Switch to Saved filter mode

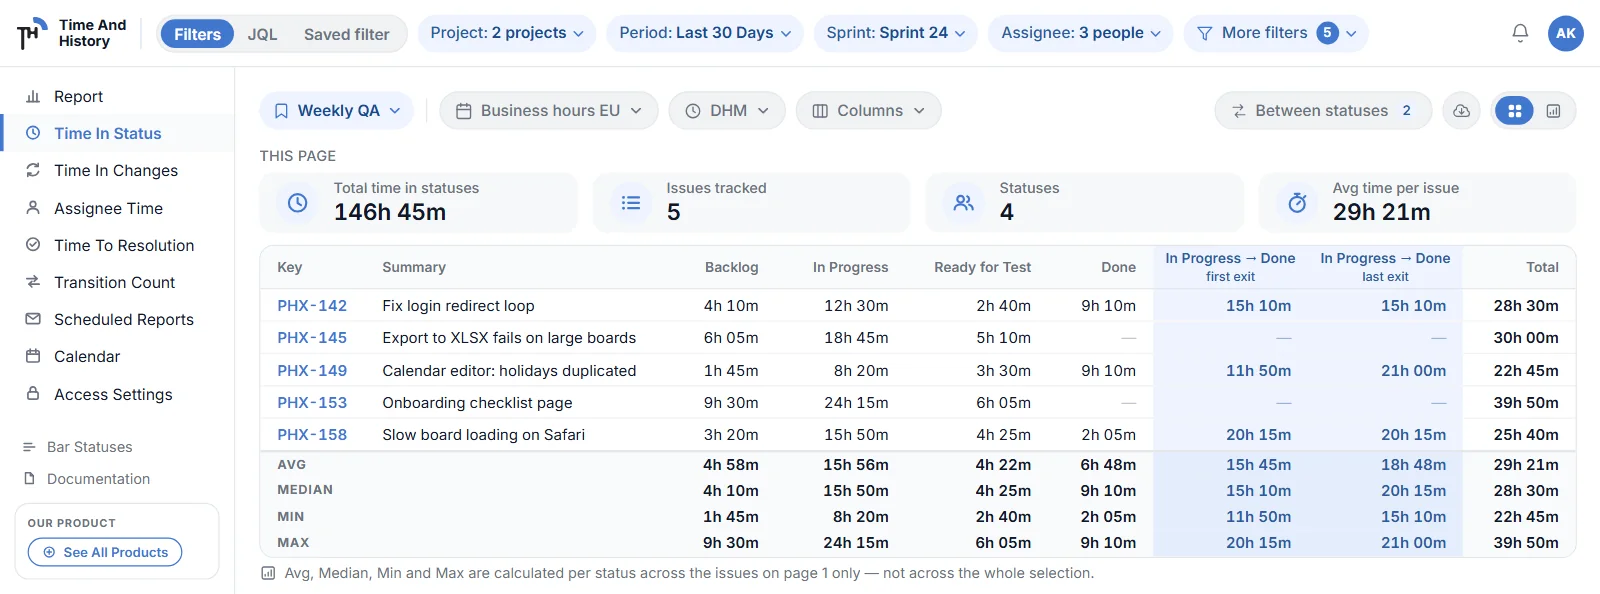click(347, 34)
